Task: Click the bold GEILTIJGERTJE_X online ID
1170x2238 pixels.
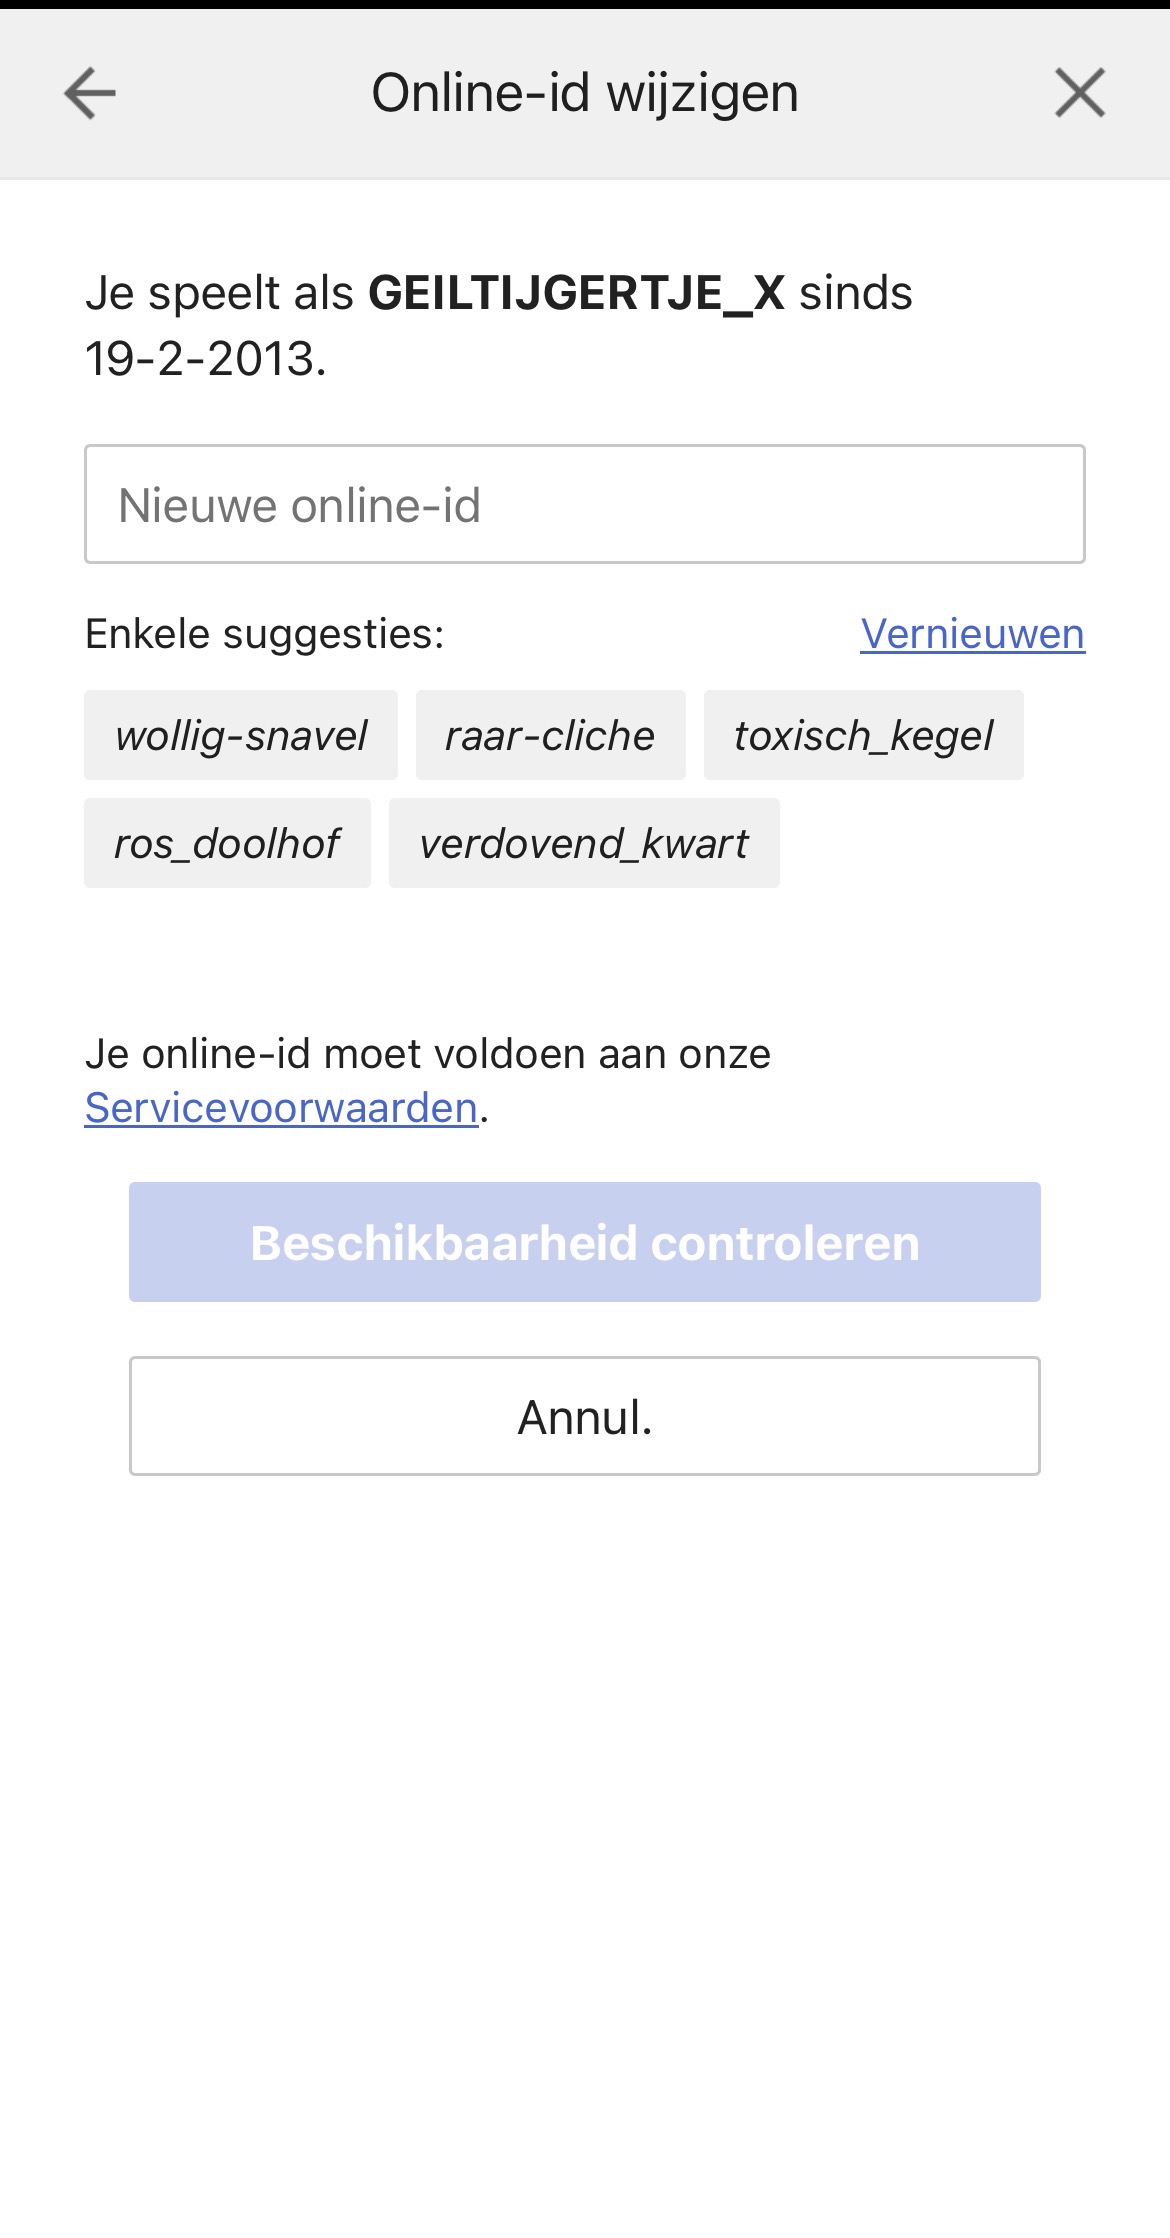Action: pos(576,294)
